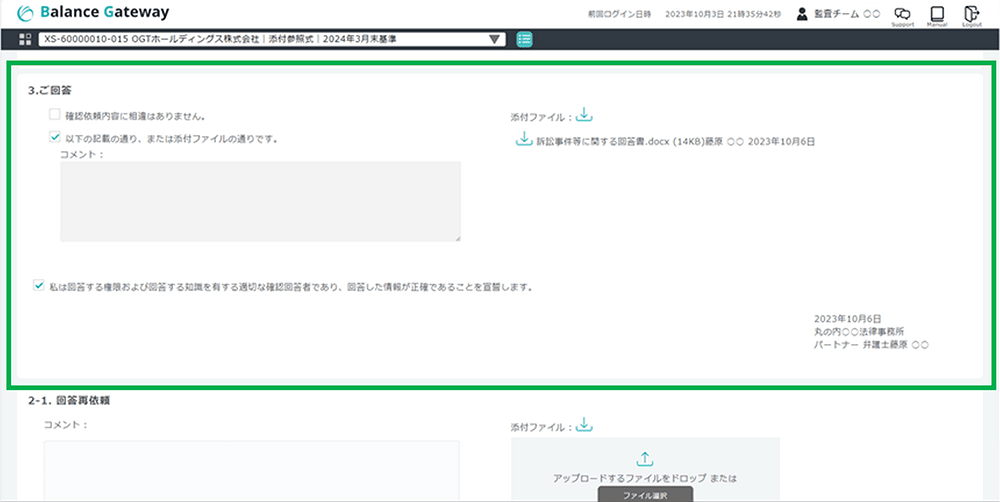Open the Manual icon
1000x502 pixels.
[937, 14]
